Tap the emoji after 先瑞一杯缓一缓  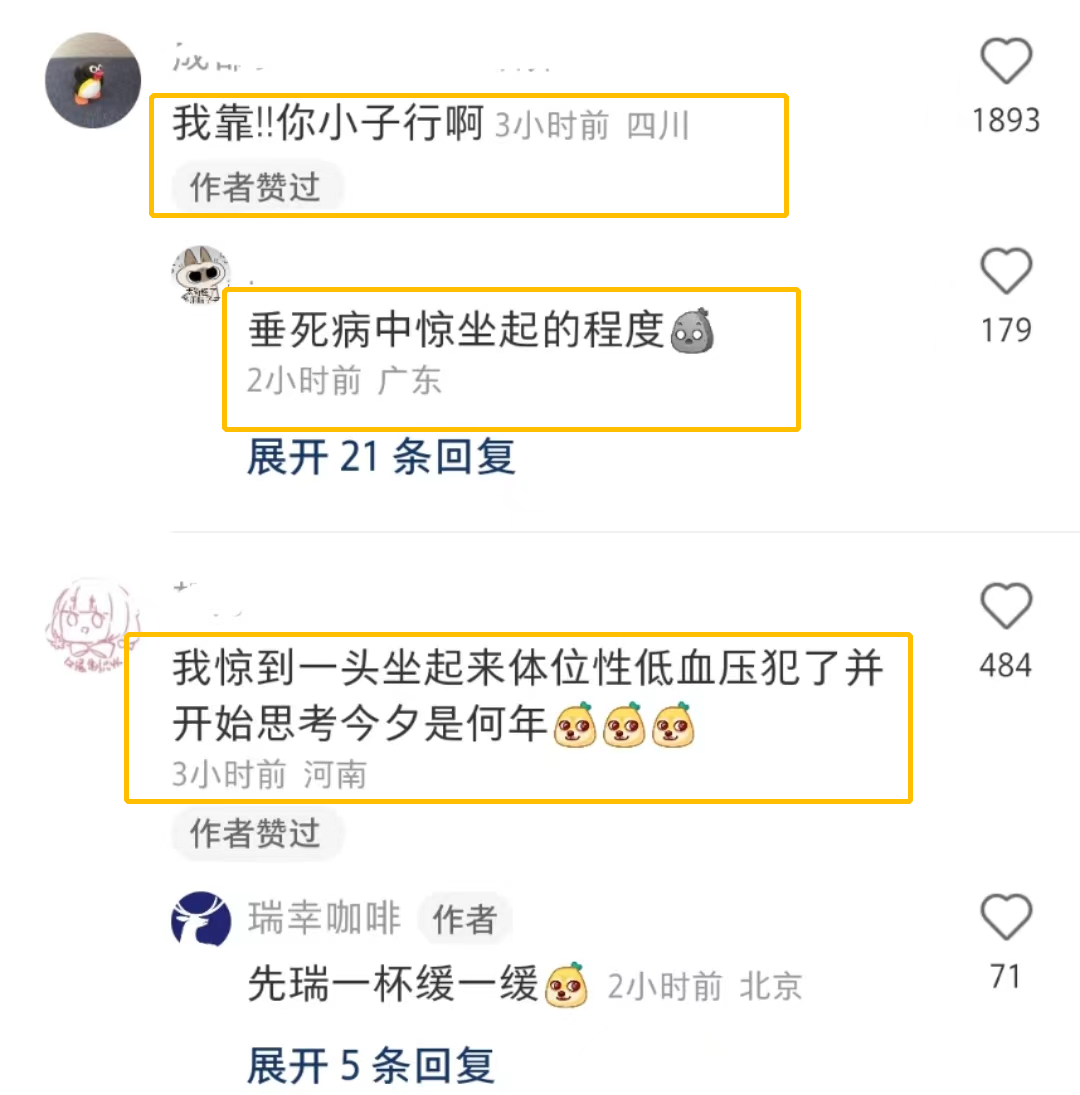[x=565, y=985]
